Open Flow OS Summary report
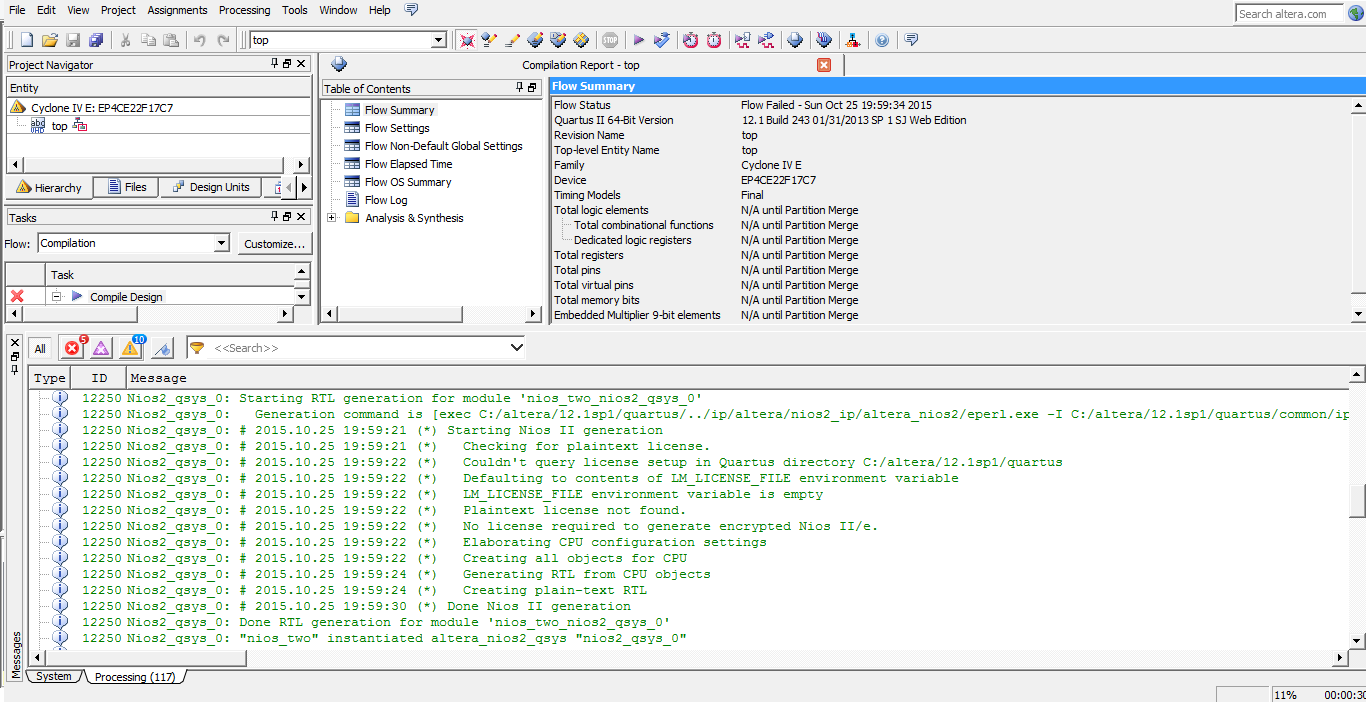 pos(407,182)
